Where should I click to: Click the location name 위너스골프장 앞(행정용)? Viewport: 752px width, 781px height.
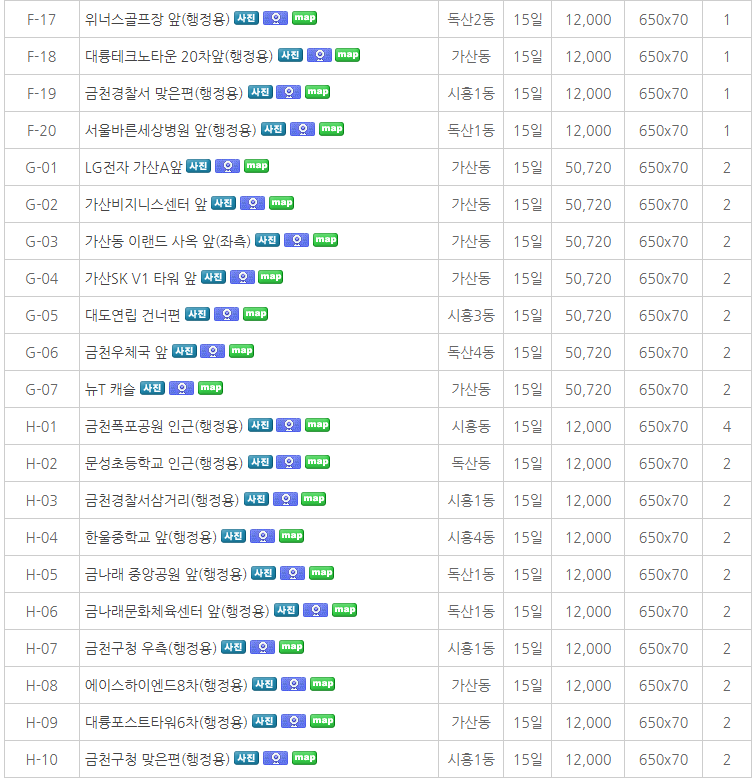pos(157,19)
